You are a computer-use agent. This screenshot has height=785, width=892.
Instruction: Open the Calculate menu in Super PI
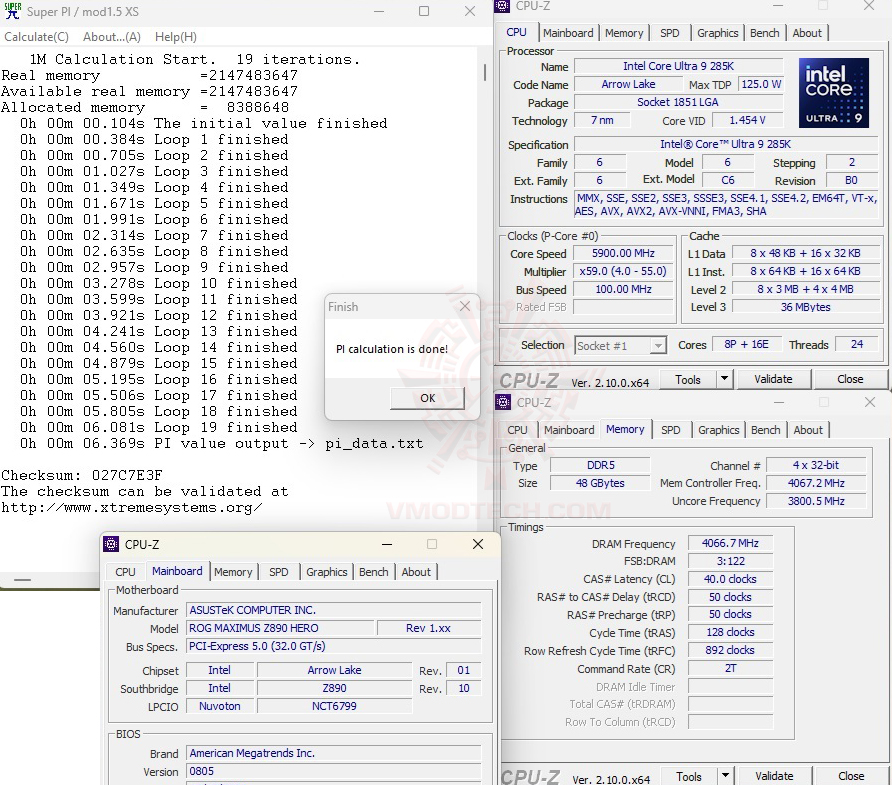(x=36, y=36)
